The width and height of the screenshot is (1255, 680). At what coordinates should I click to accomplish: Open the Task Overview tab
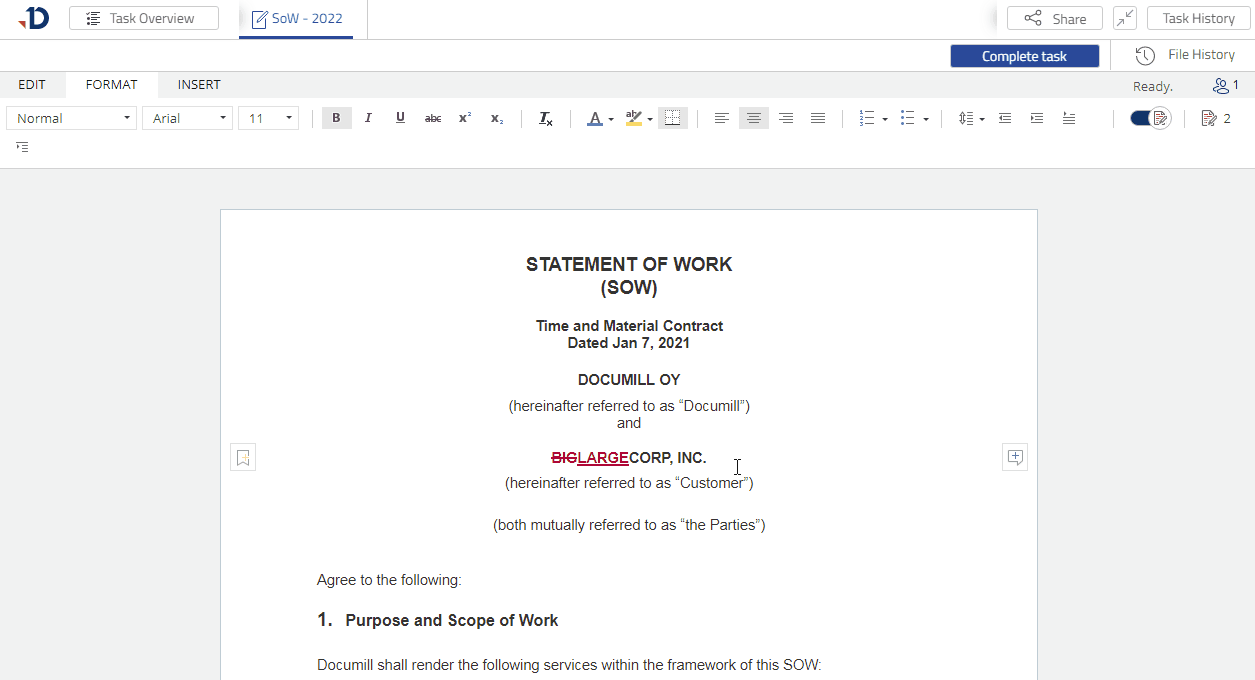coord(144,17)
